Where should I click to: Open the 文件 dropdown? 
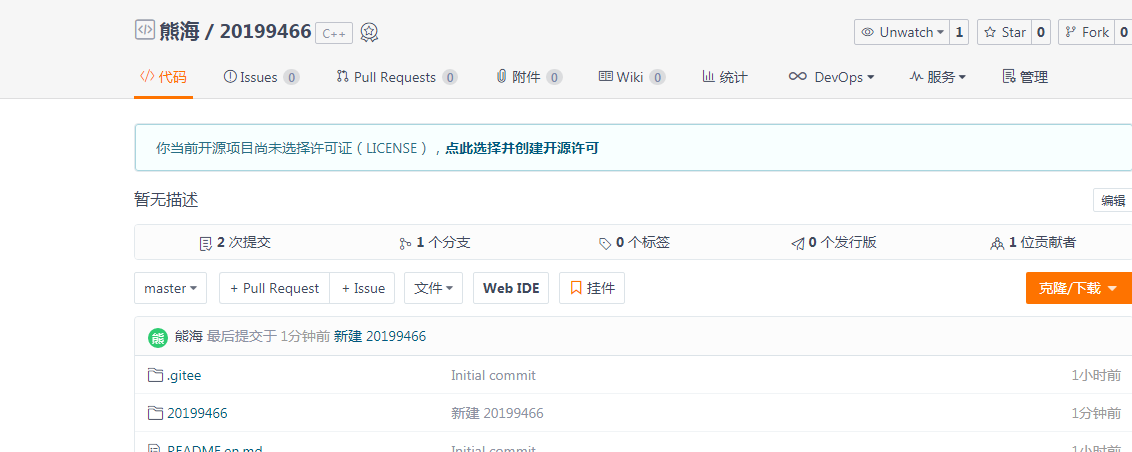click(433, 288)
